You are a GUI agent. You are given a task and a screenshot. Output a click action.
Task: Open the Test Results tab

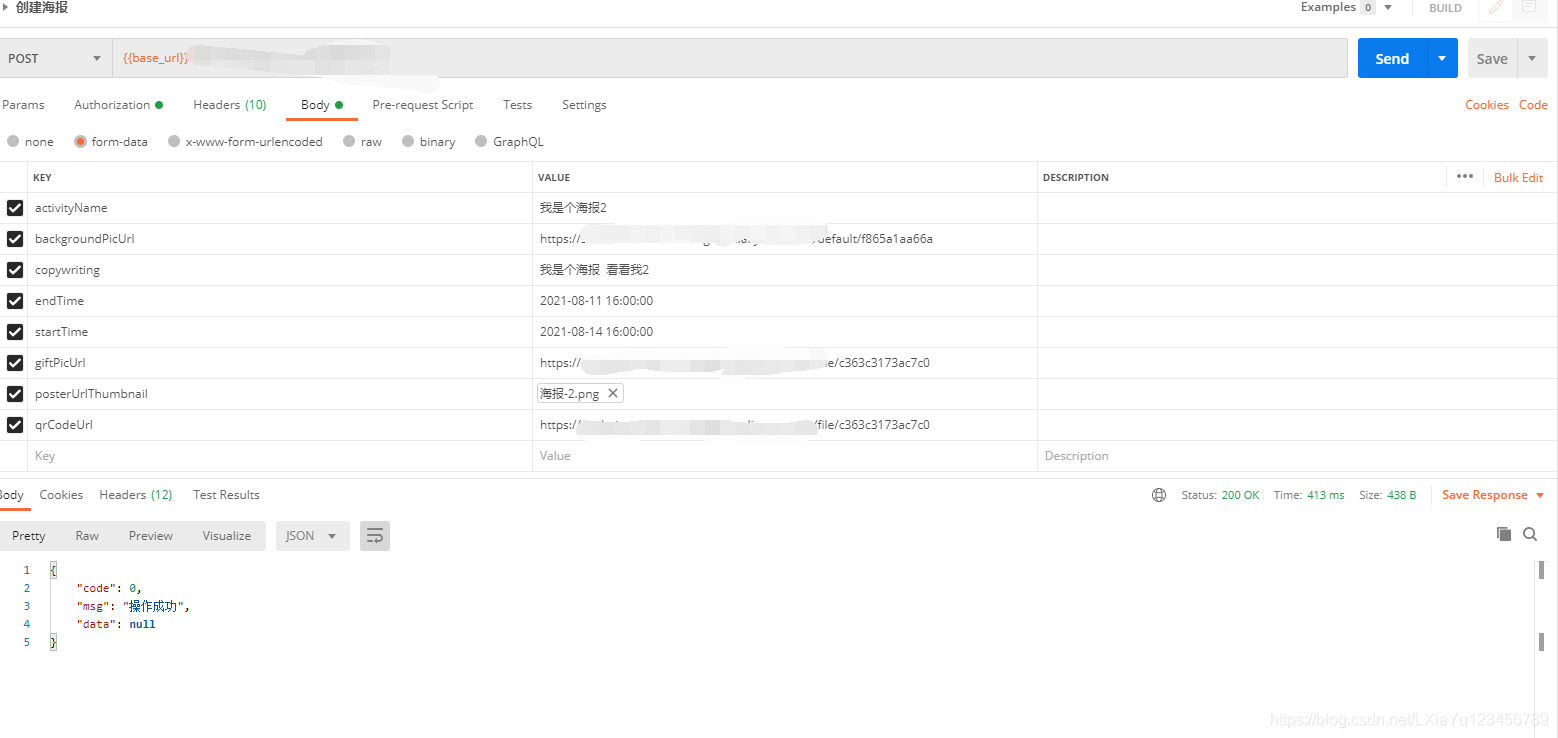(226, 495)
